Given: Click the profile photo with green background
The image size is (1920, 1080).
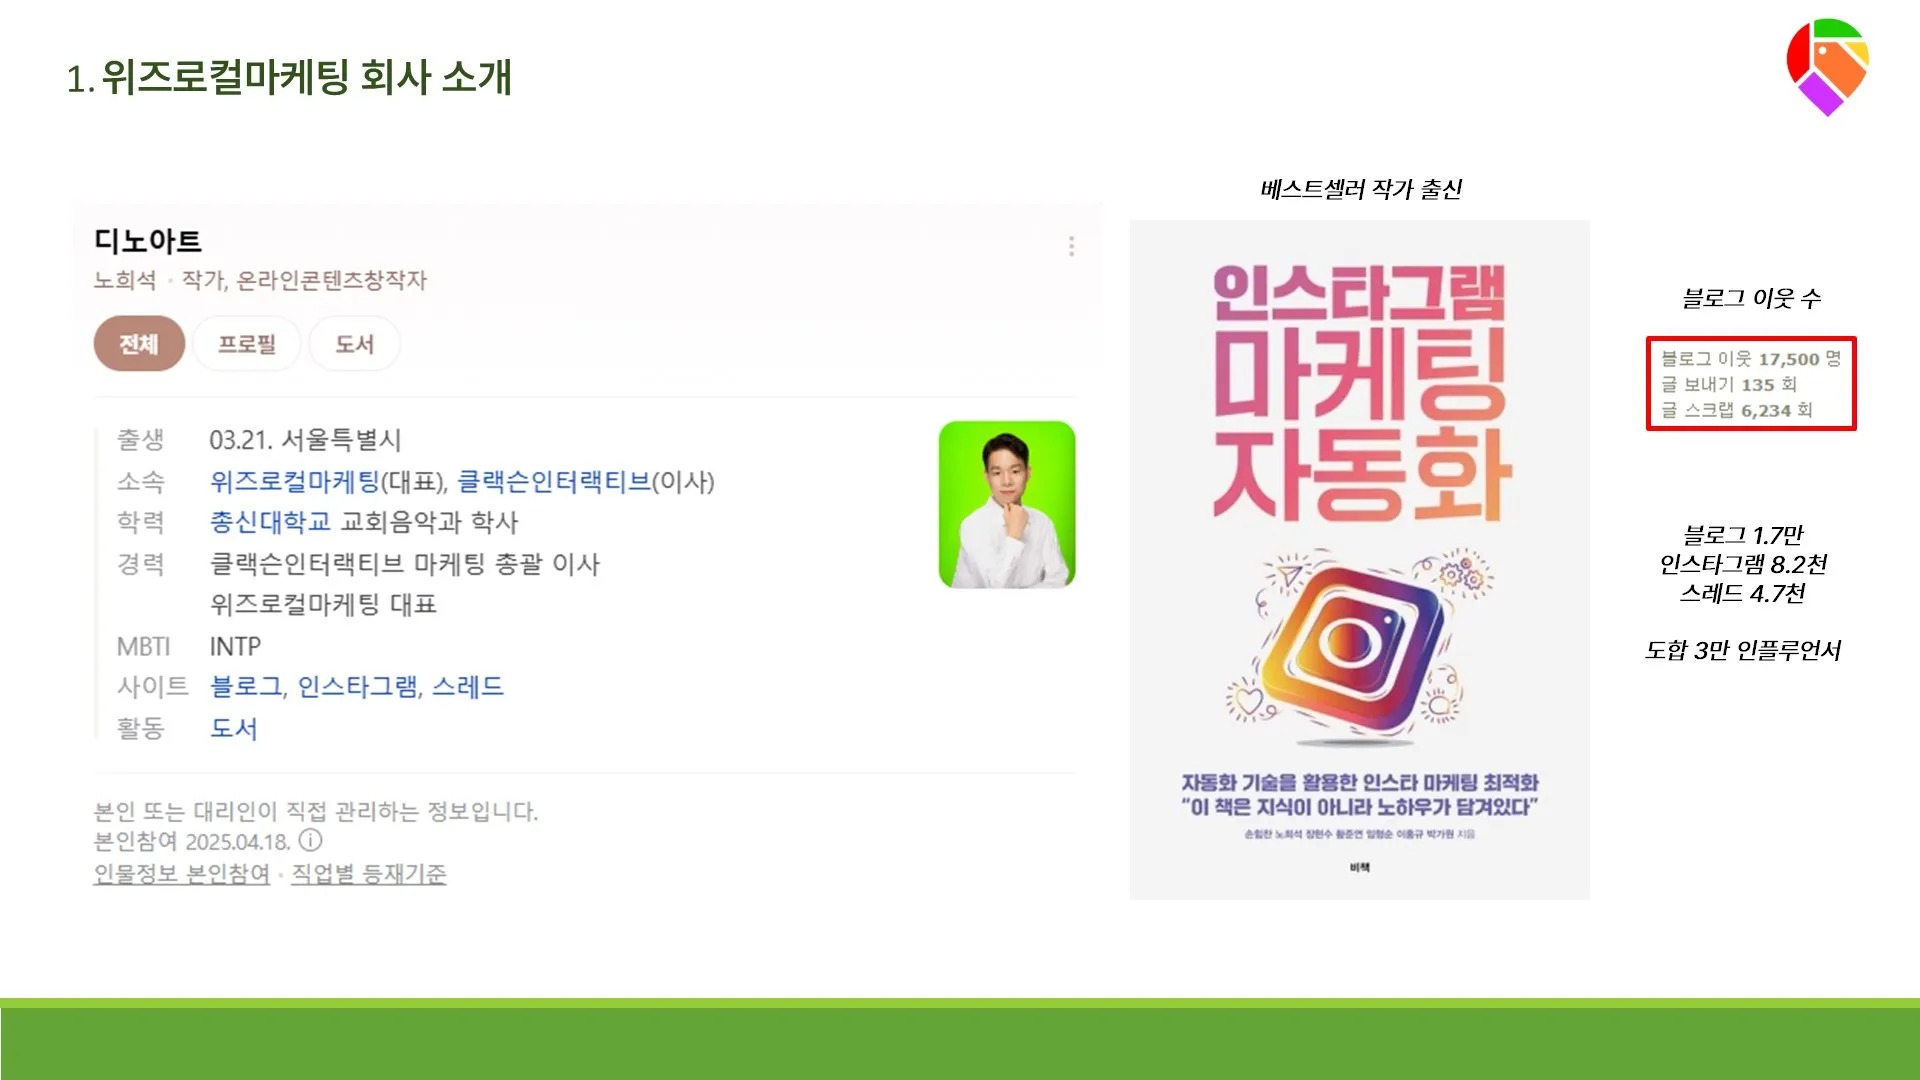Looking at the screenshot, I should [x=1007, y=505].
